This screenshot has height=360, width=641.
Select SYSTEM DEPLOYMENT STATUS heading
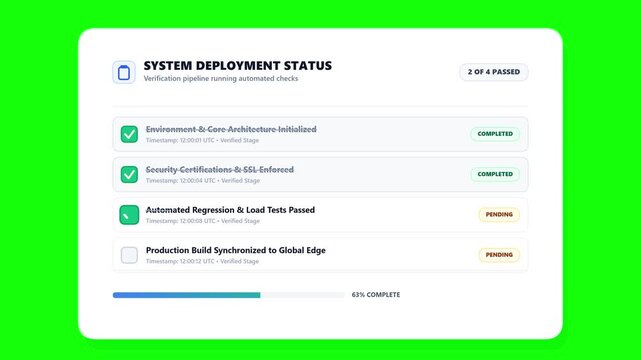coord(238,66)
